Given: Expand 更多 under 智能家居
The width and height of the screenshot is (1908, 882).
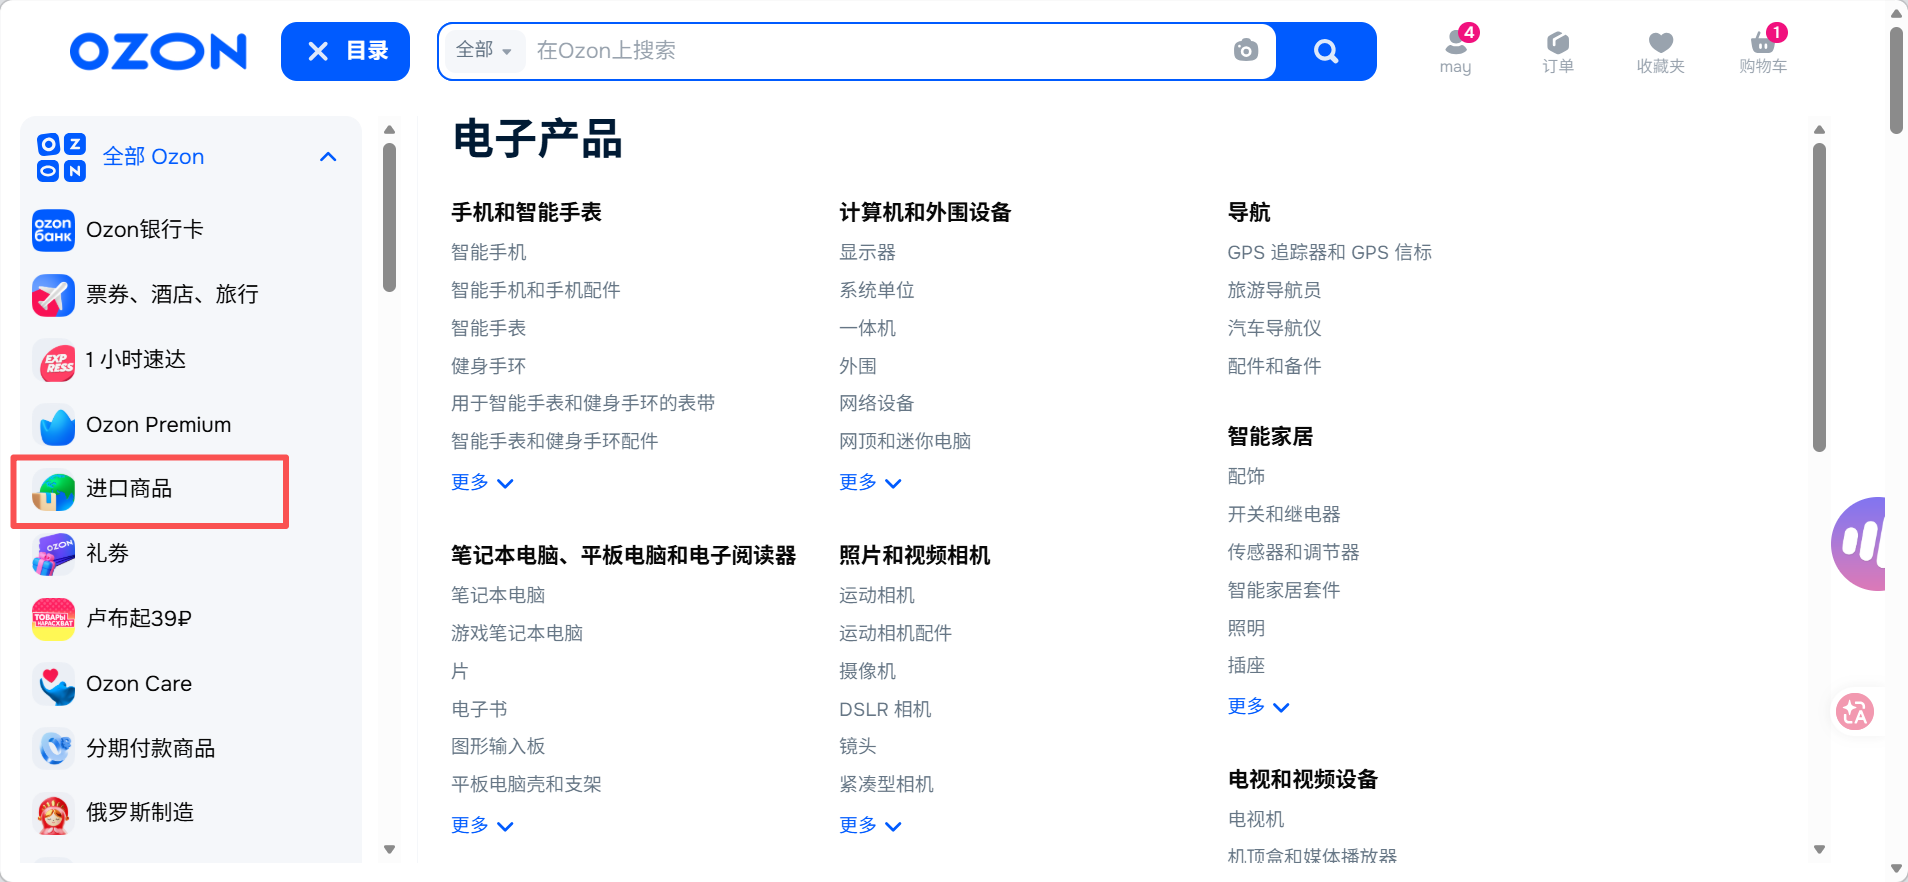Looking at the screenshot, I should pyautogui.click(x=1257, y=707).
